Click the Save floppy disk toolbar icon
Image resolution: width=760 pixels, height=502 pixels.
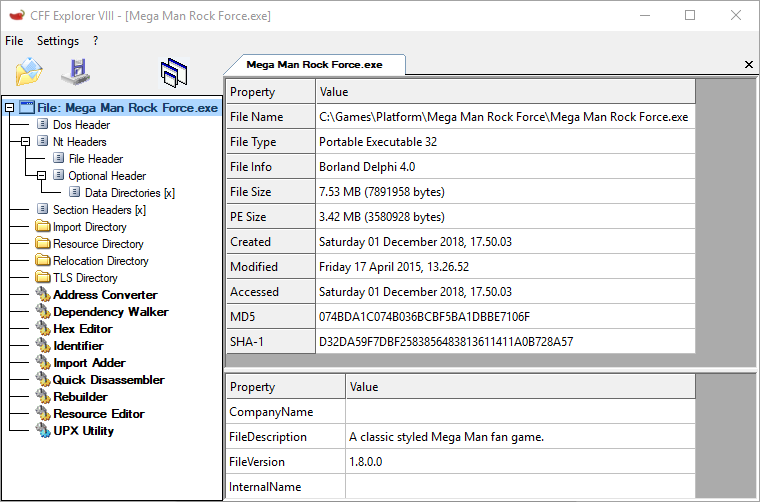(x=76, y=72)
